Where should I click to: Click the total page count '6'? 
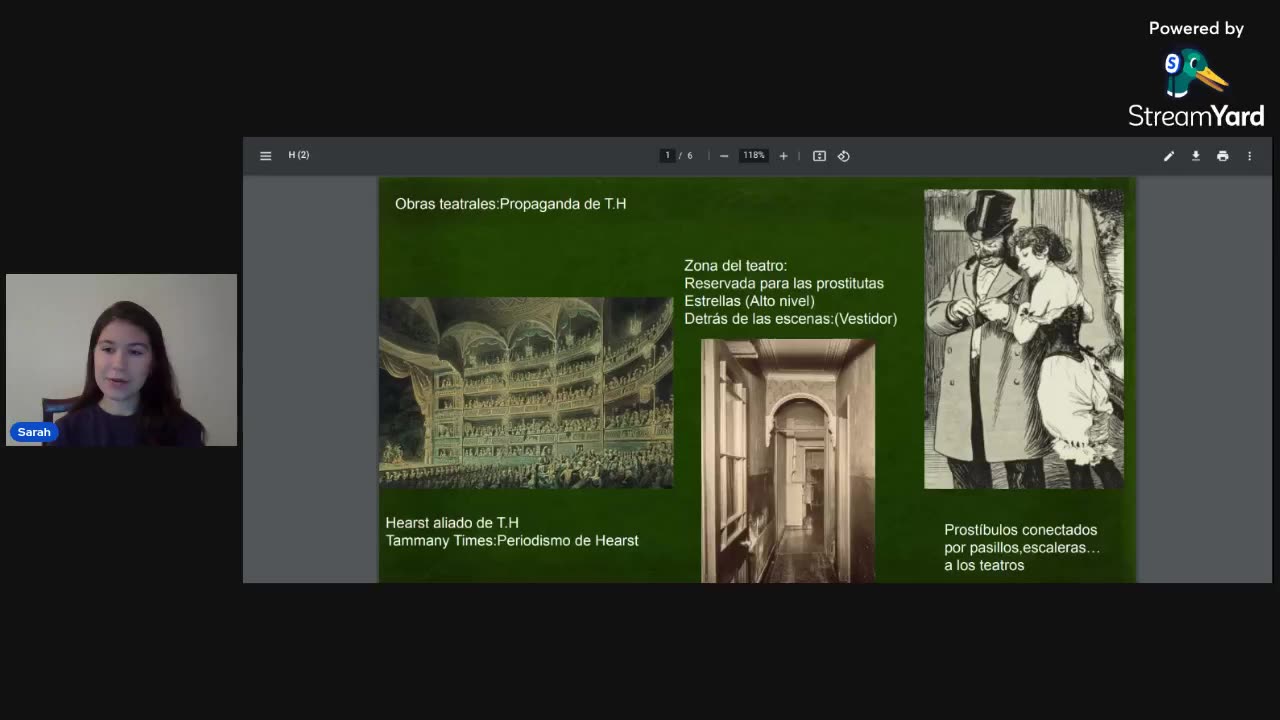[x=689, y=156]
